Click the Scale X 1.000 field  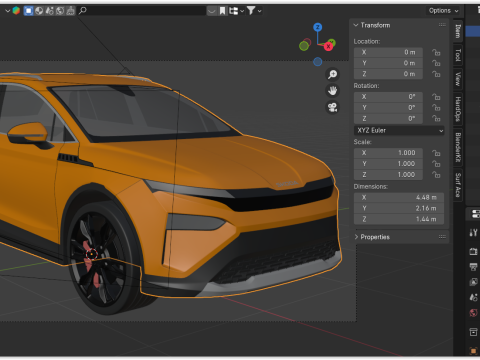(388, 153)
